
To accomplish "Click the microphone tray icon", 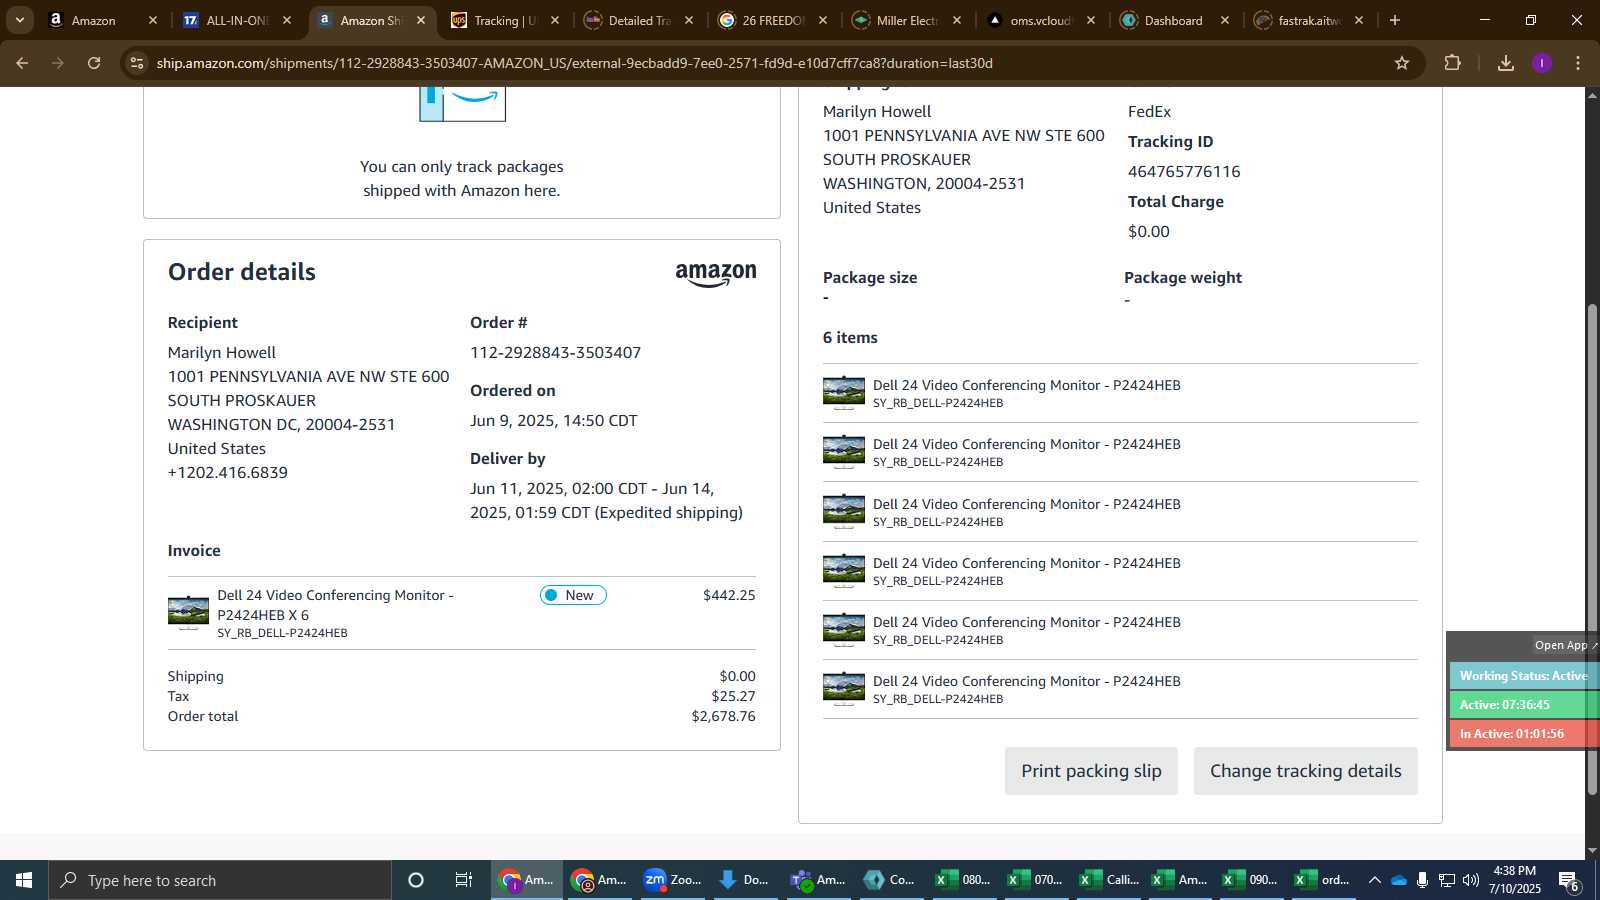I will (x=1422, y=880).
